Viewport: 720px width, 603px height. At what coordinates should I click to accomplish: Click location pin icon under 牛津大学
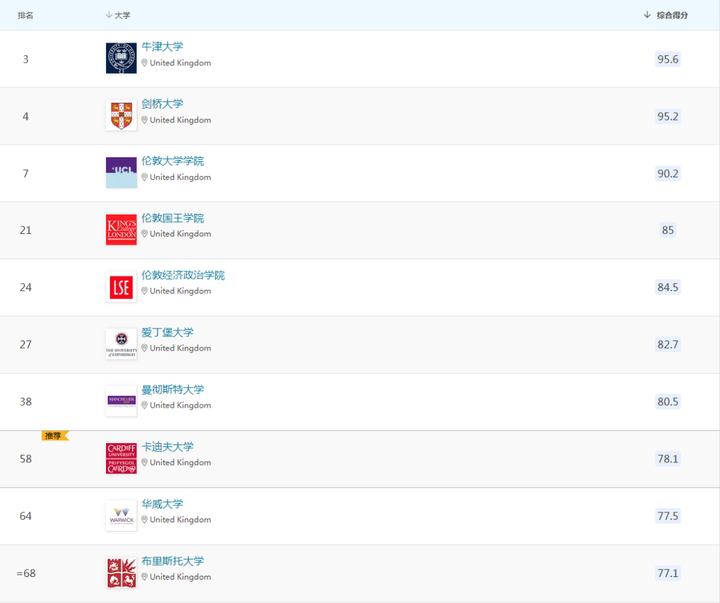(145, 63)
